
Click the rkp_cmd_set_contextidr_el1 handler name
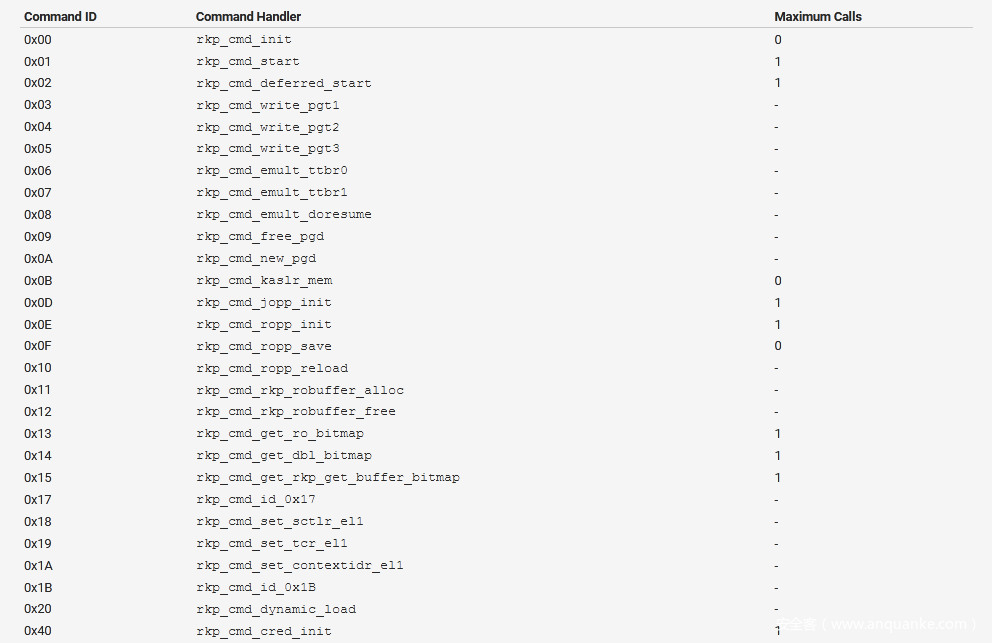point(299,566)
